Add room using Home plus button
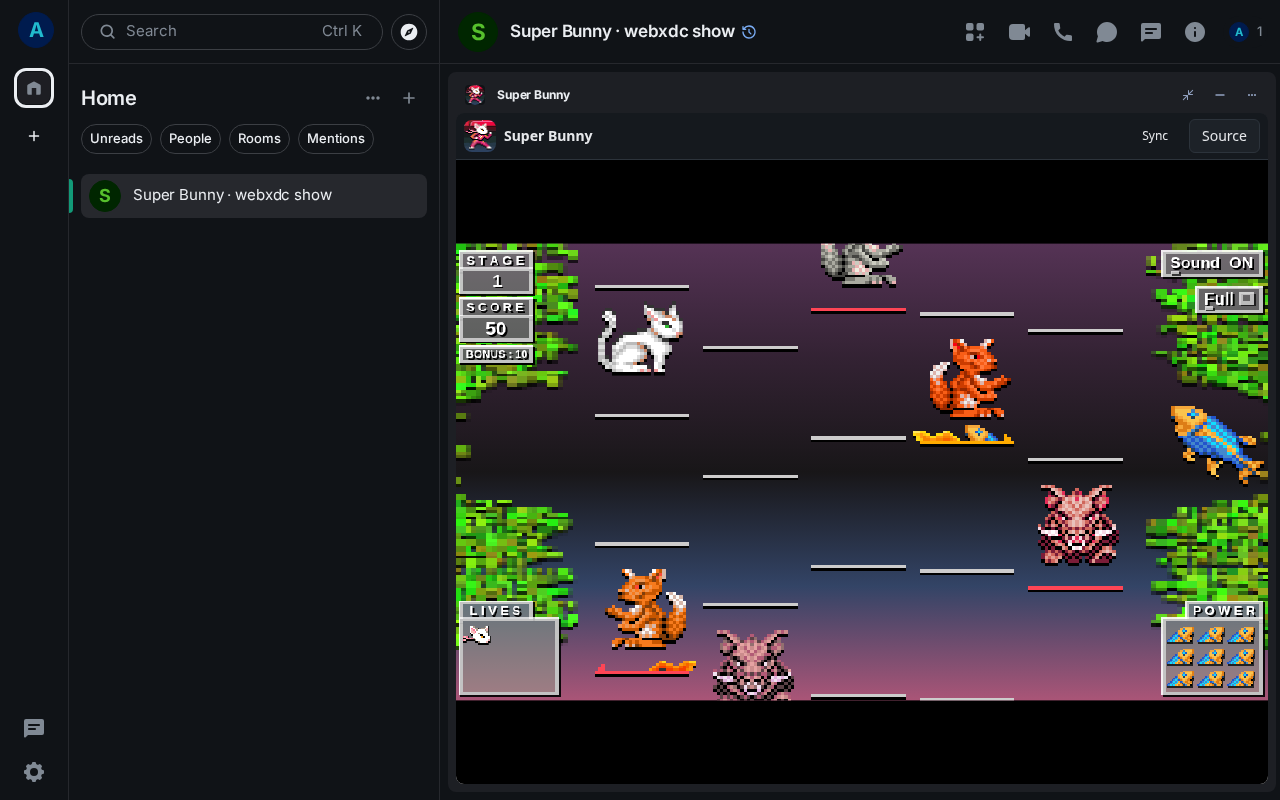 409,98
